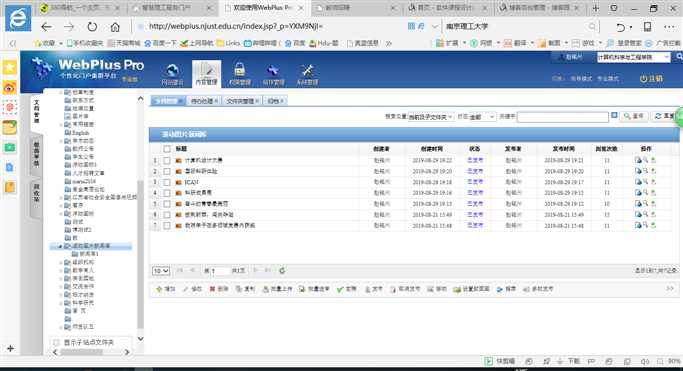Click the folder tree vertical scrollbar
Image resolution: width=683 pixels, height=371 pixels.
[x=140, y=255]
